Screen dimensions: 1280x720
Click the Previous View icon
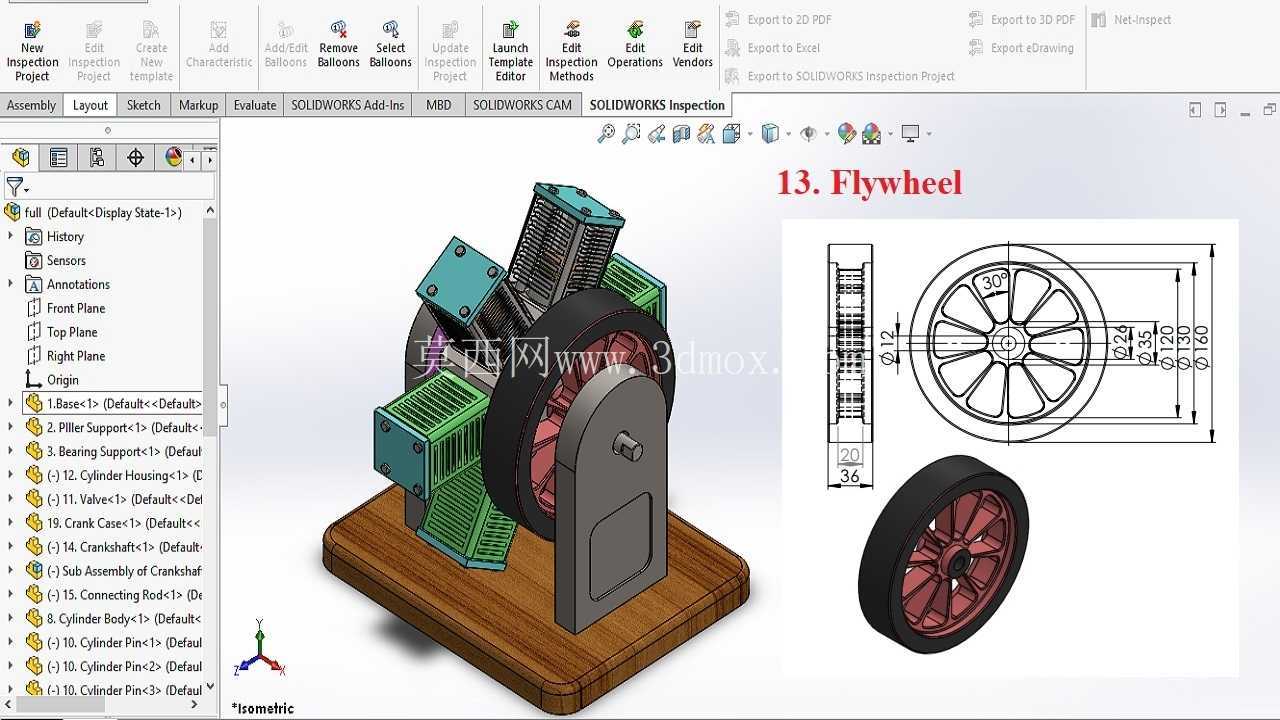[x=657, y=133]
